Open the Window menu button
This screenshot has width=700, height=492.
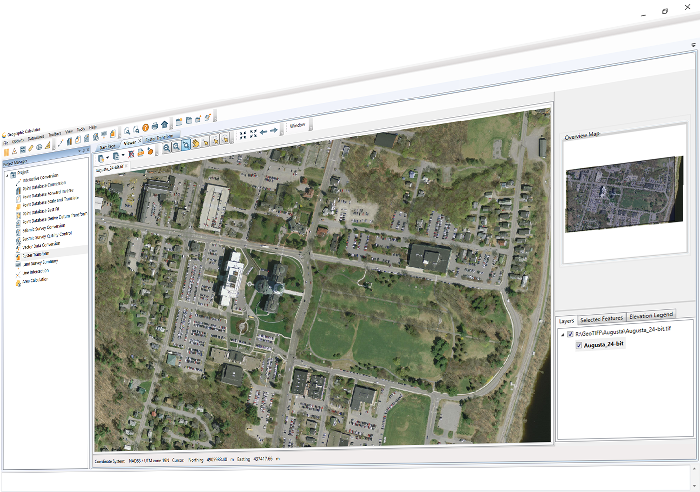(x=297, y=125)
